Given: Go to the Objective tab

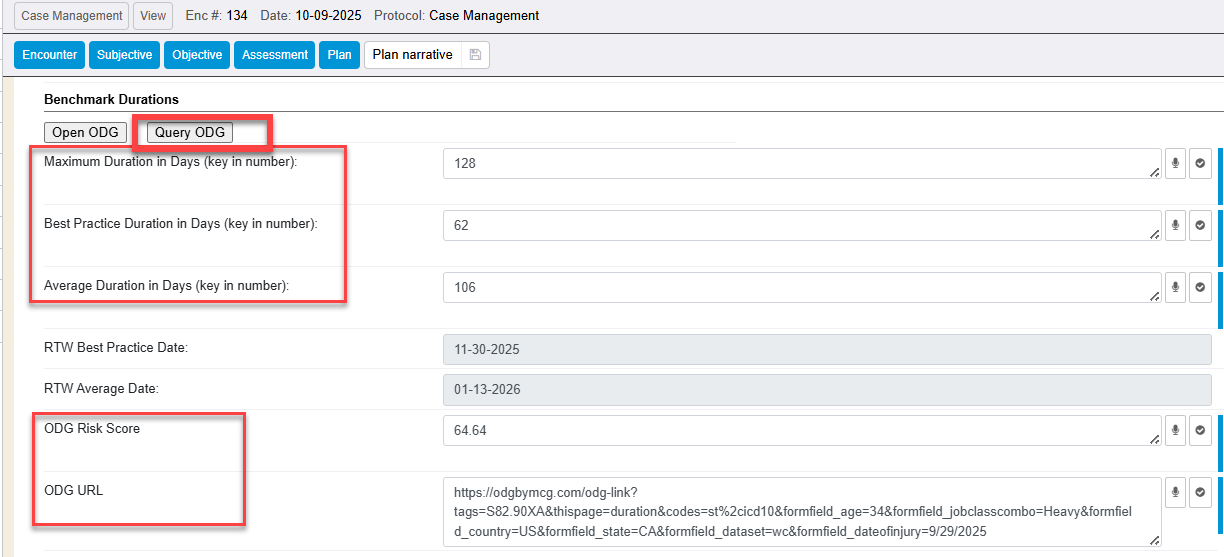Looking at the screenshot, I should point(197,55).
